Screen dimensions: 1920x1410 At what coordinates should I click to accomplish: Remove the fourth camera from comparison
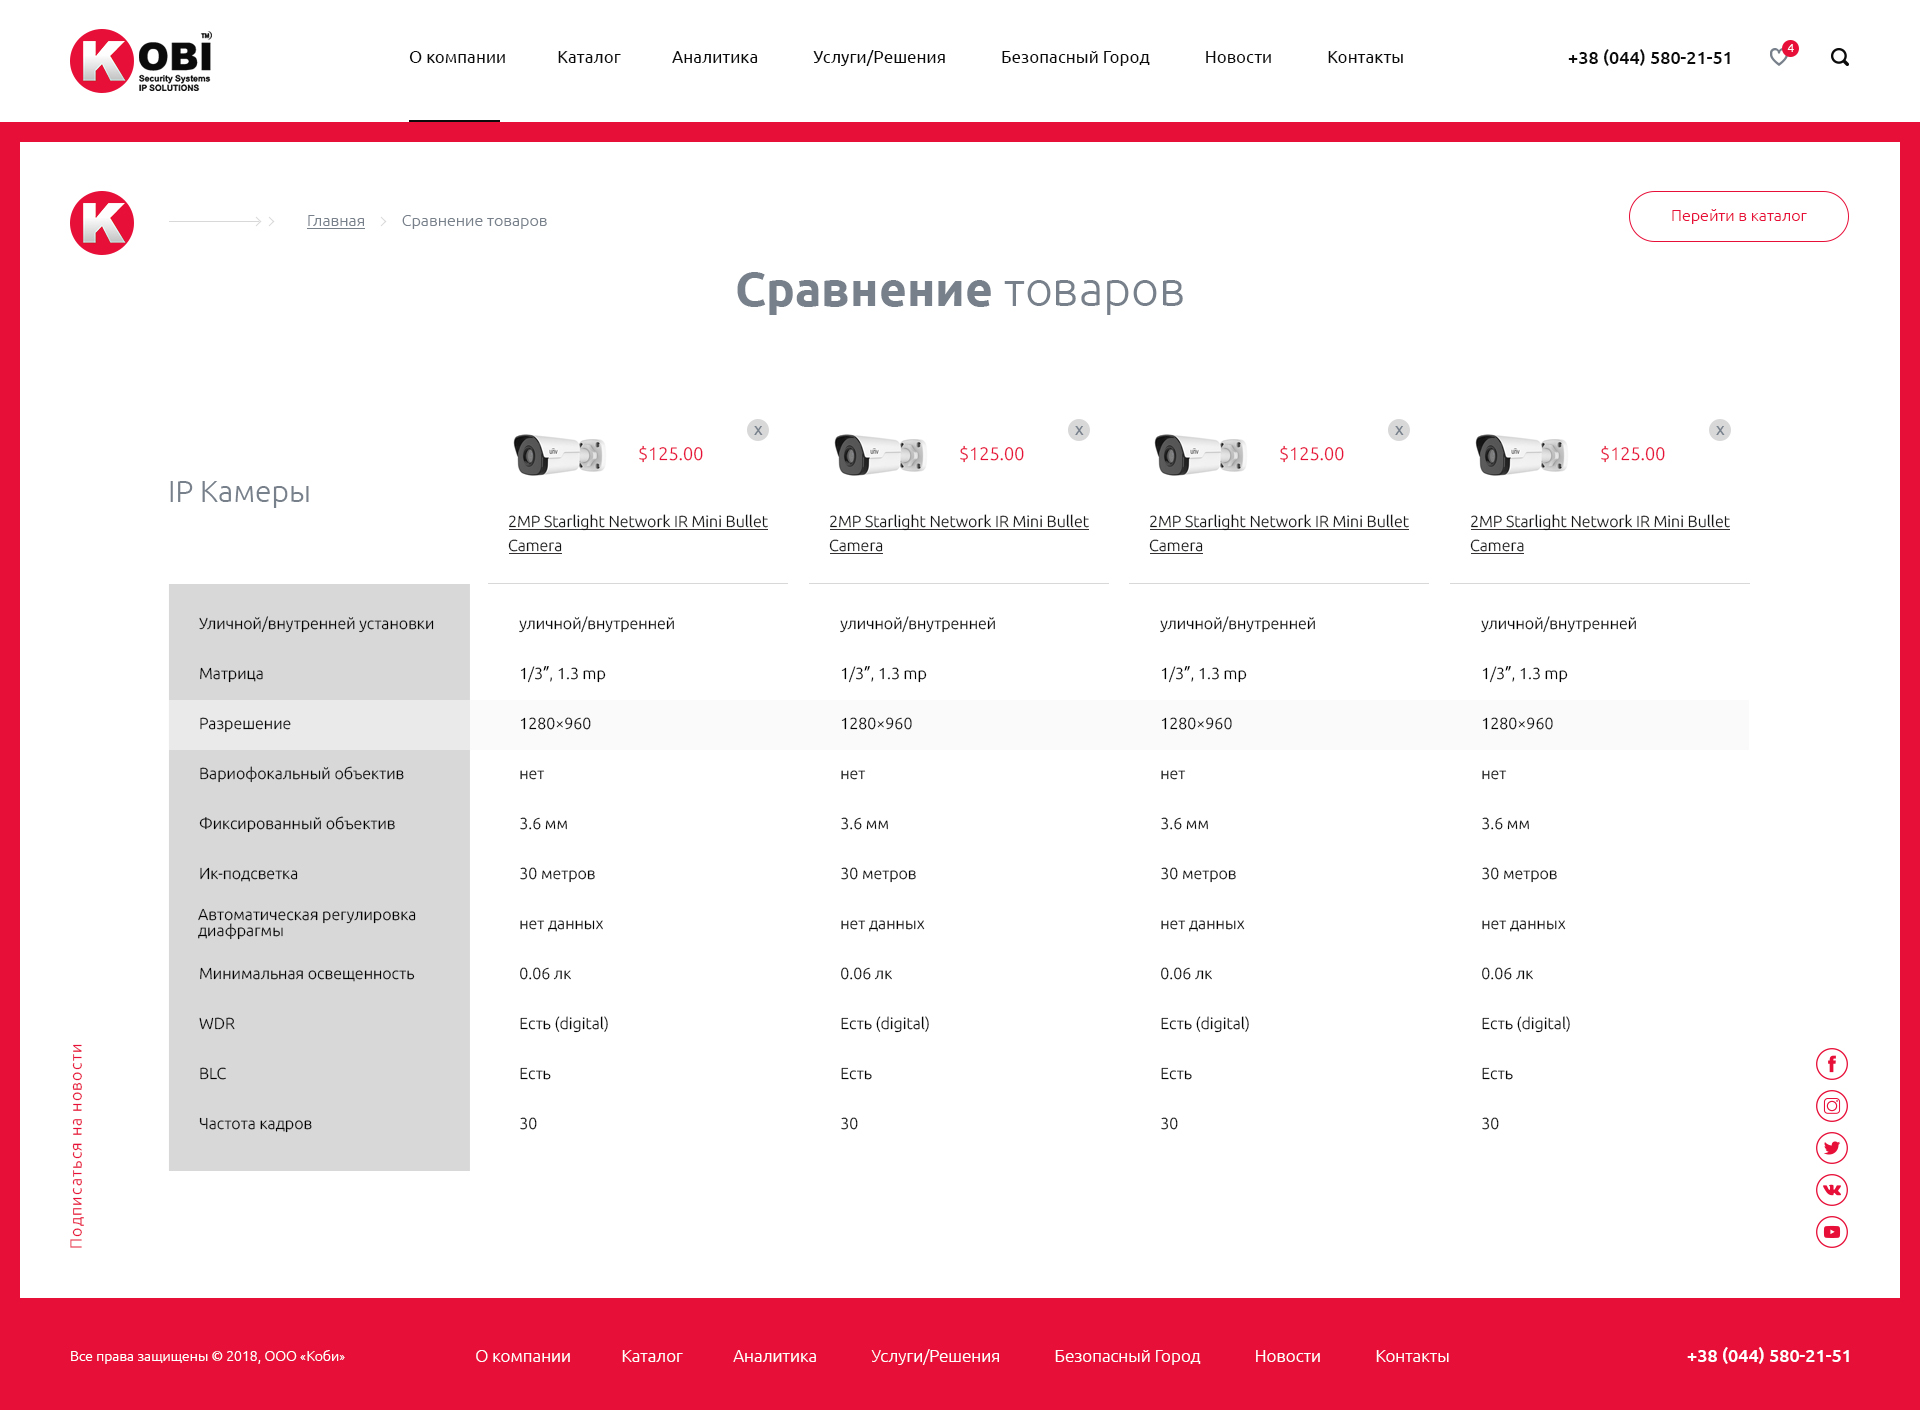point(1720,430)
